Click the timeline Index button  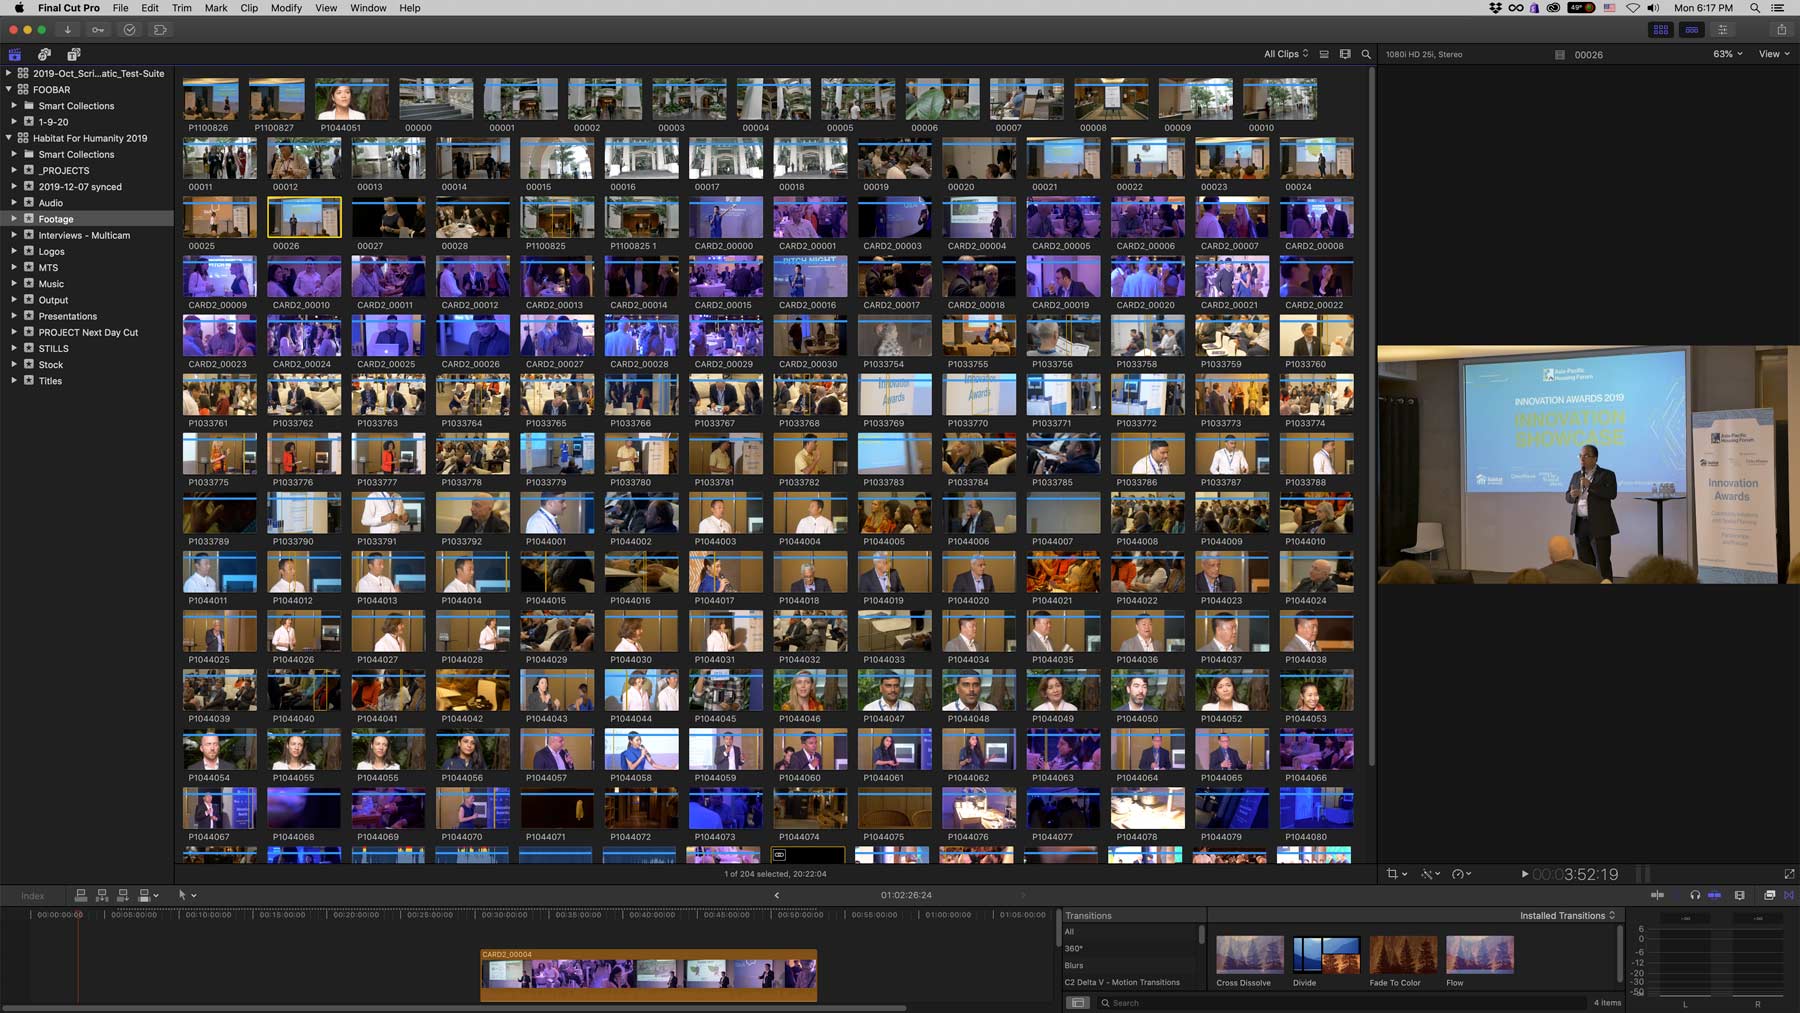click(x=33, y=896)
